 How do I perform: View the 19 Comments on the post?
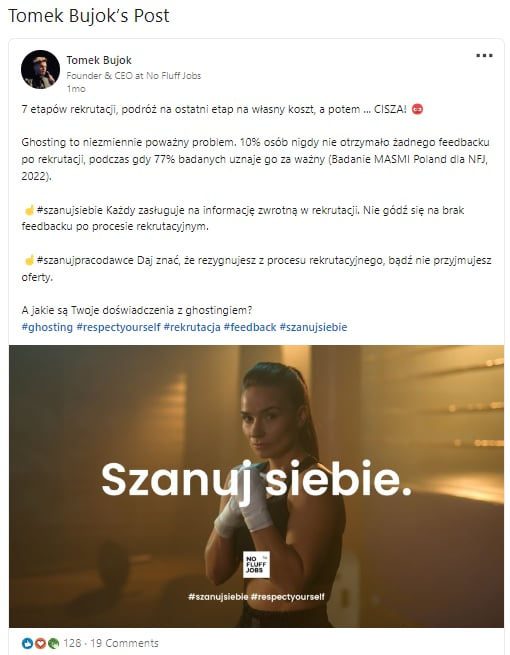(124, 643)
